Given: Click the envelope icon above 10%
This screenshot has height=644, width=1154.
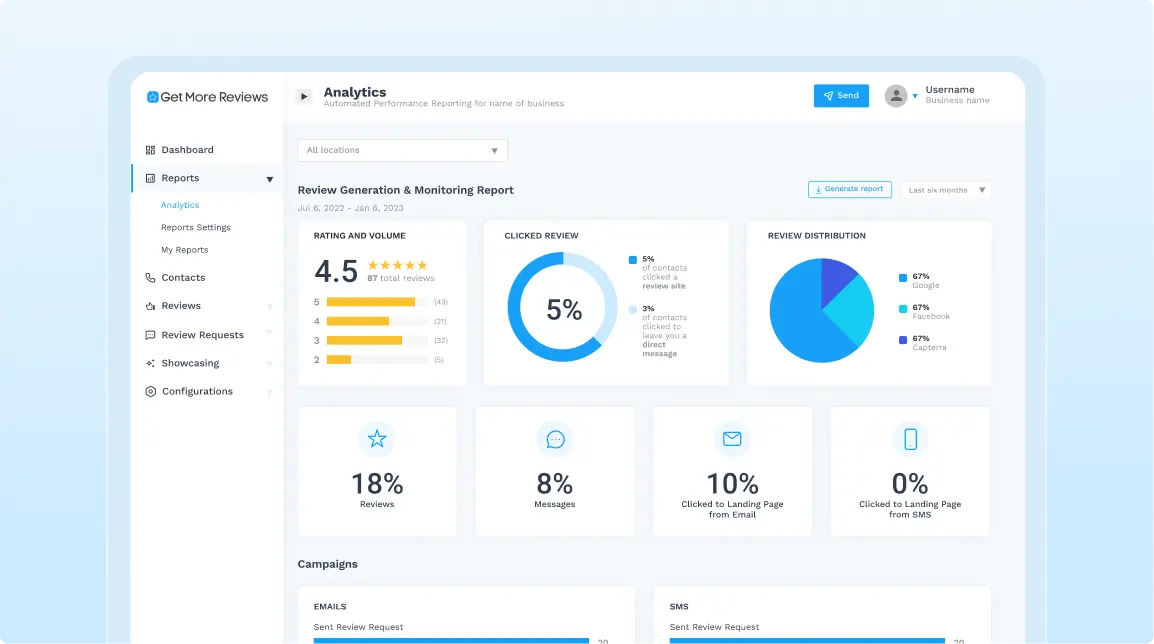Looking at the screenshot, I should point(732,439).
